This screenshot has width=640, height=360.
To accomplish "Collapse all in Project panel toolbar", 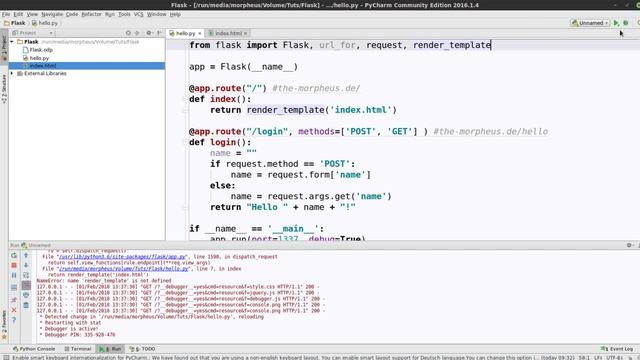I will (x=137, y=33).
